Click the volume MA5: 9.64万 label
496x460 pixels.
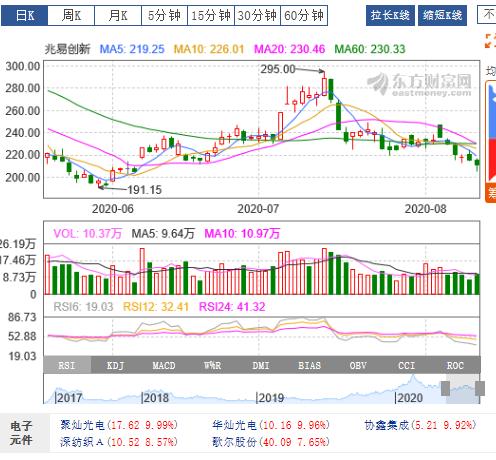point(163,233)
